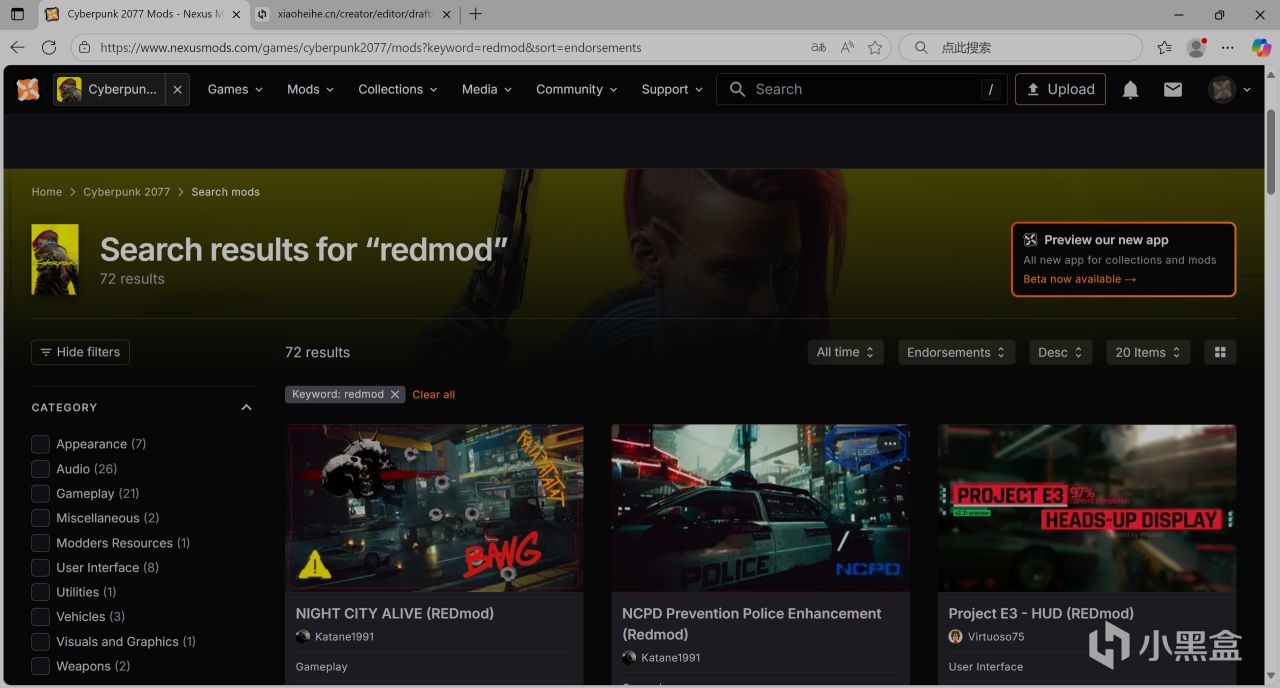Switch to grid view layout icon
1280x688 pixels.
point(1220,352)
